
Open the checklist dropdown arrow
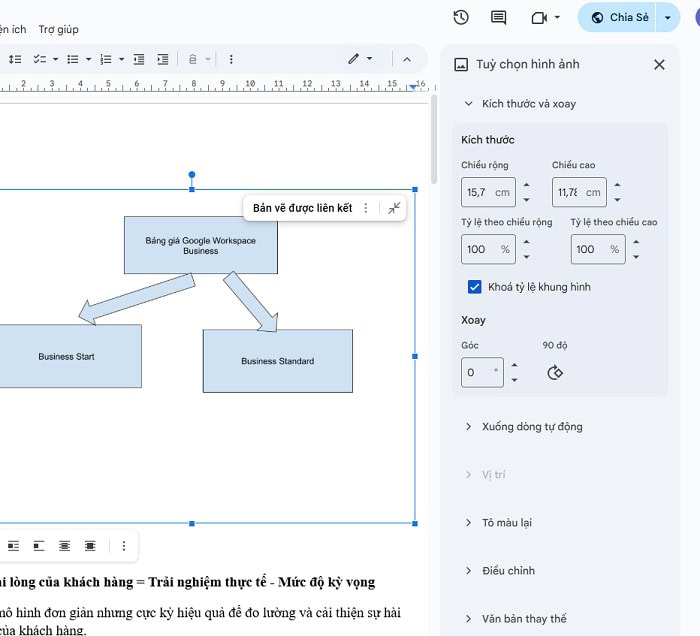point(55,59)
